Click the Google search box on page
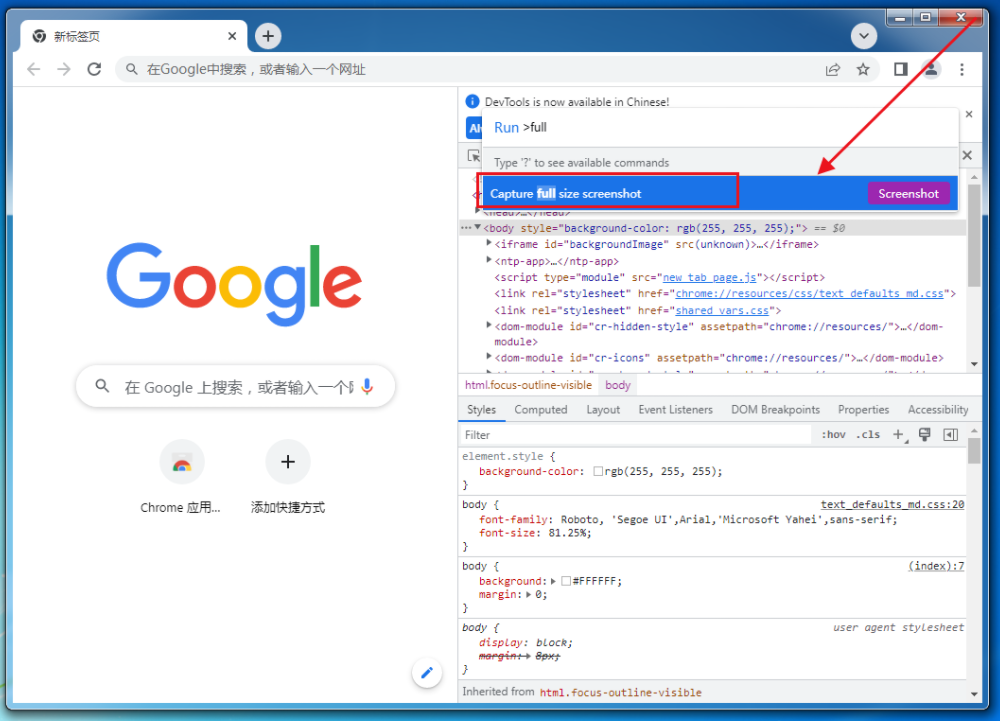Screen dimensions: 1000x721 235,386
